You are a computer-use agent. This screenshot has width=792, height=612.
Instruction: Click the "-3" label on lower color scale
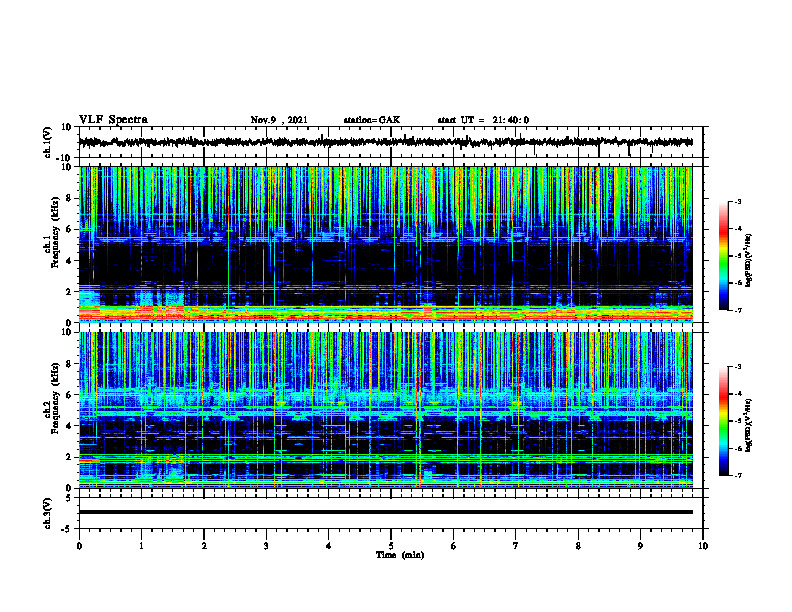pos(737,367)
